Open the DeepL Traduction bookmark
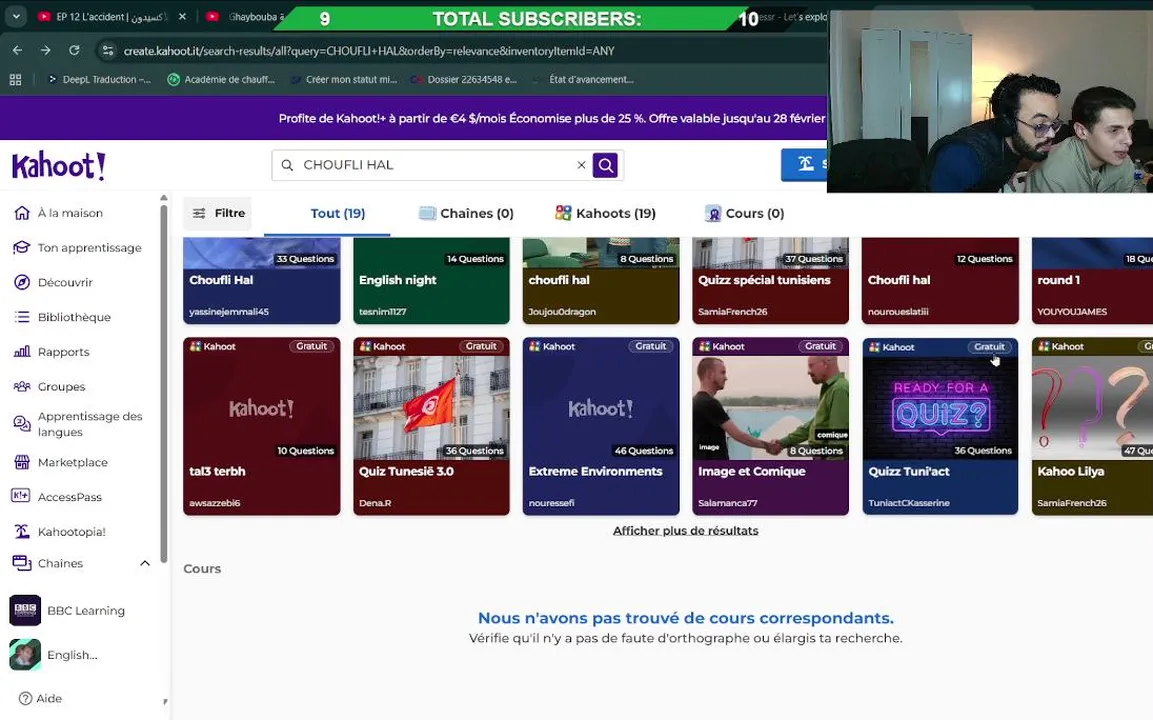The height and width of the screenshot is (720, 1153). [x=99, y=79]
